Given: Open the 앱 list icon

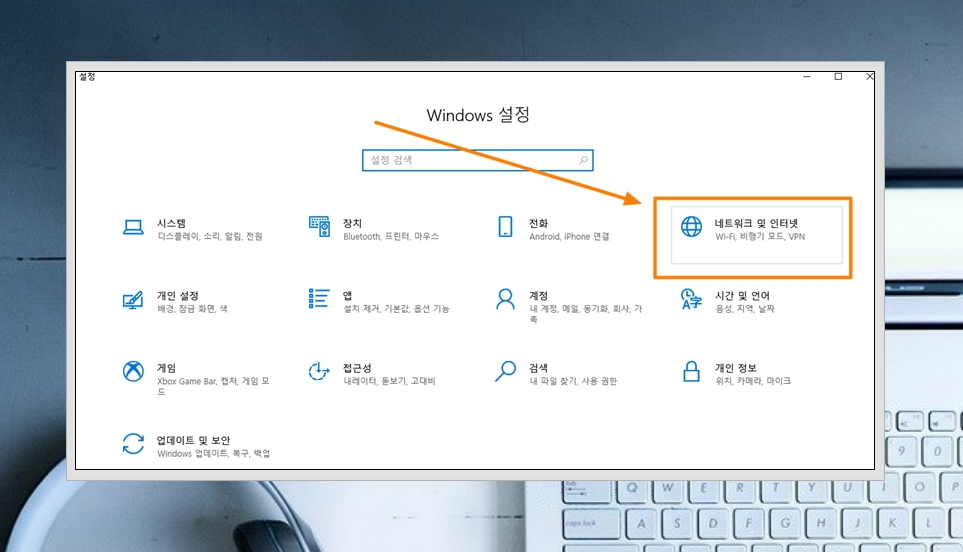Looking at the screenshot, I should (319, 298).
